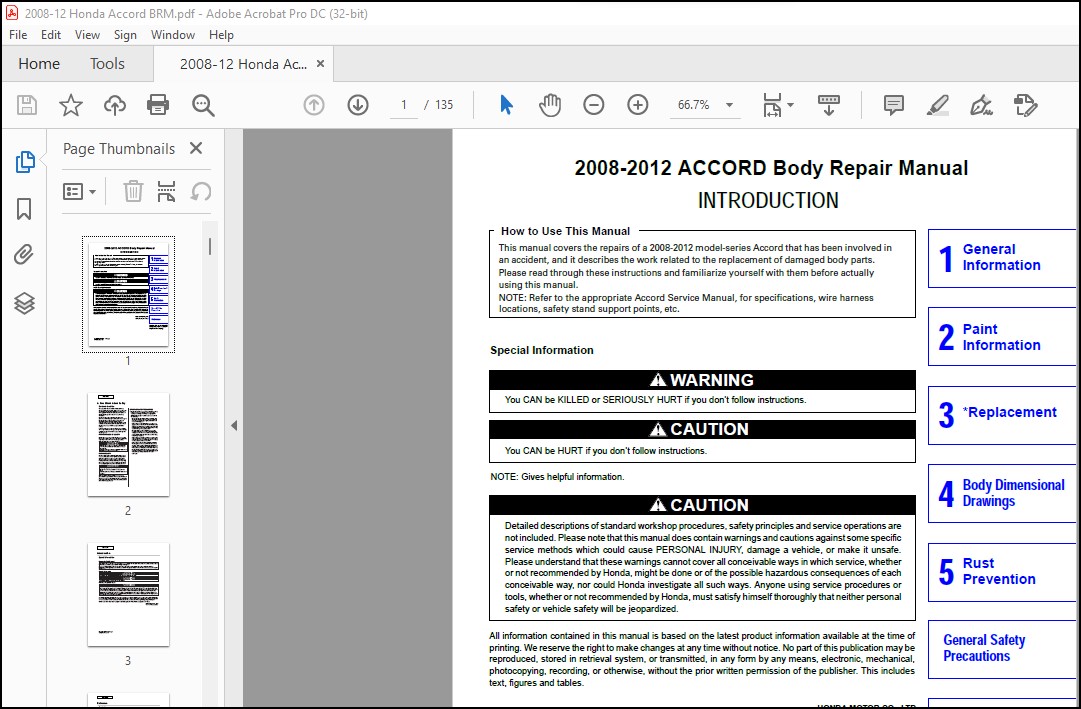Delete selected page with trash icon
The width and height of the screenshot is (1081, 709).
pyautogui.click(x=133, y=191)
